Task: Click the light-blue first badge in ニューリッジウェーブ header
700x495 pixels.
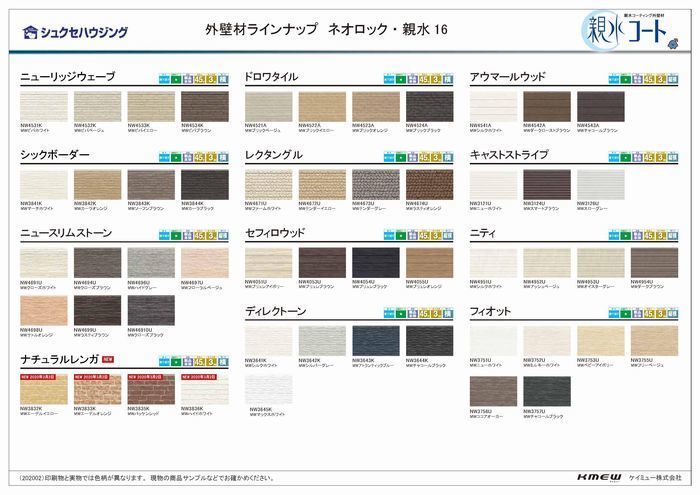Action: pos(164,79)
